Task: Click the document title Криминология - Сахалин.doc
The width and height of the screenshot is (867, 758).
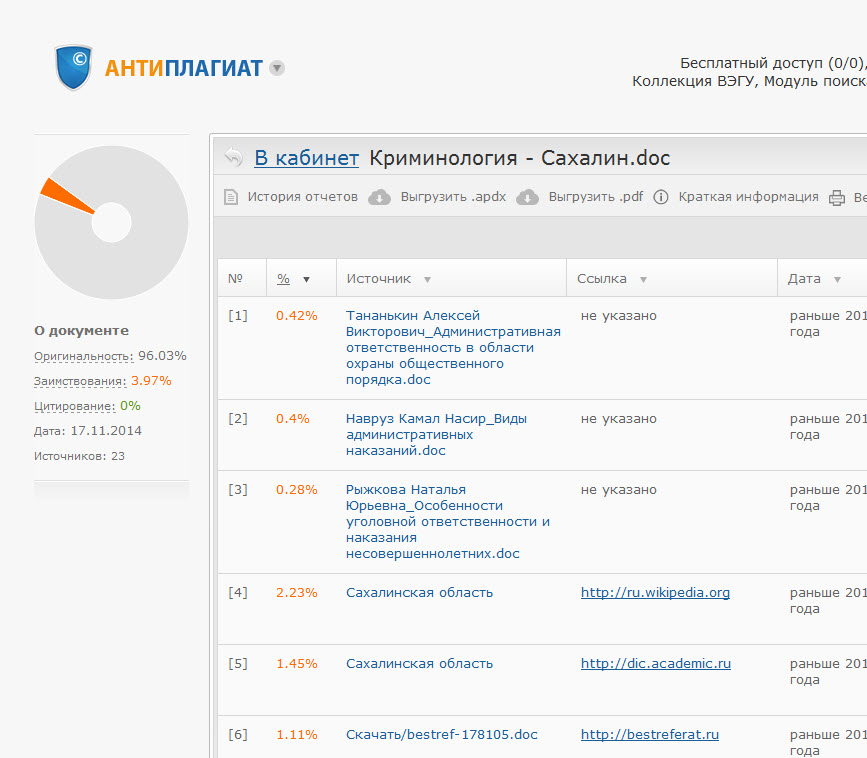Action: [520, 158]
